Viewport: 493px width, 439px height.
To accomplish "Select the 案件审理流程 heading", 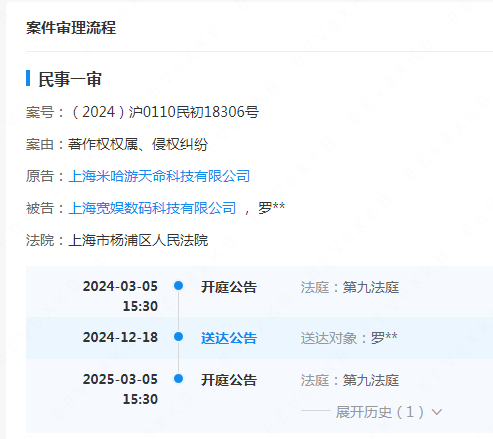I will pyautogui.click(x=71, y=28).
